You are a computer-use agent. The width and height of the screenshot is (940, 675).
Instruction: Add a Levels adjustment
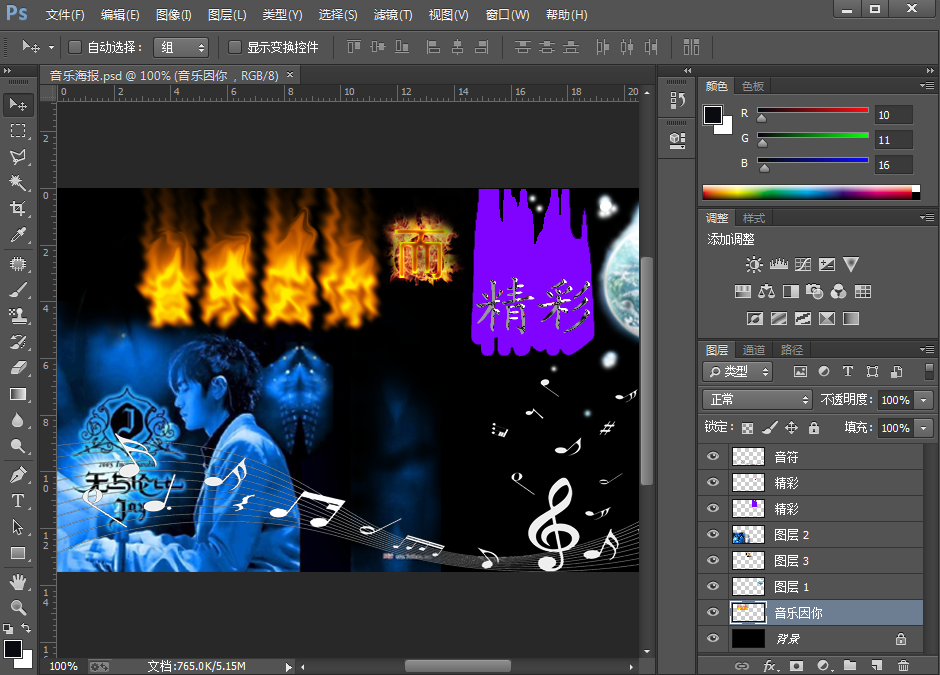779,264
